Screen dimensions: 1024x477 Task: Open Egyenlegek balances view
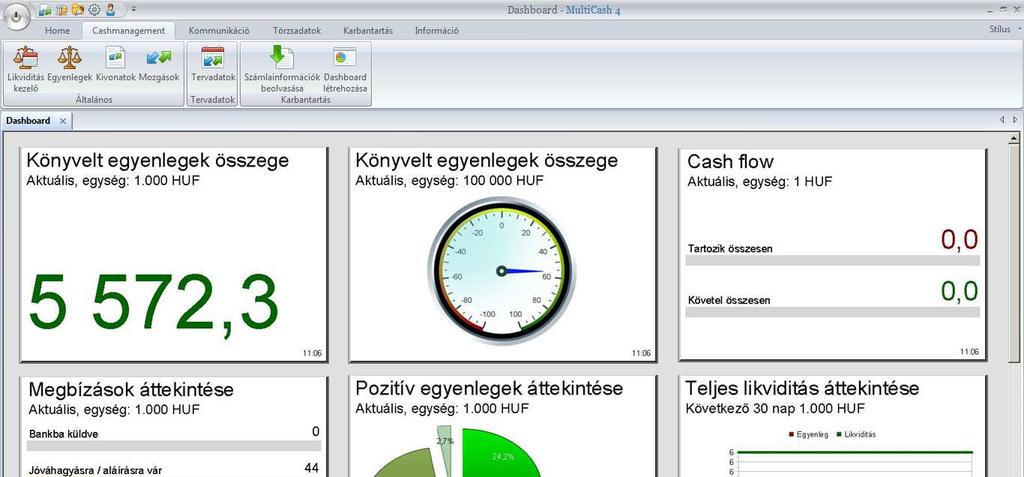click(69, 64)
